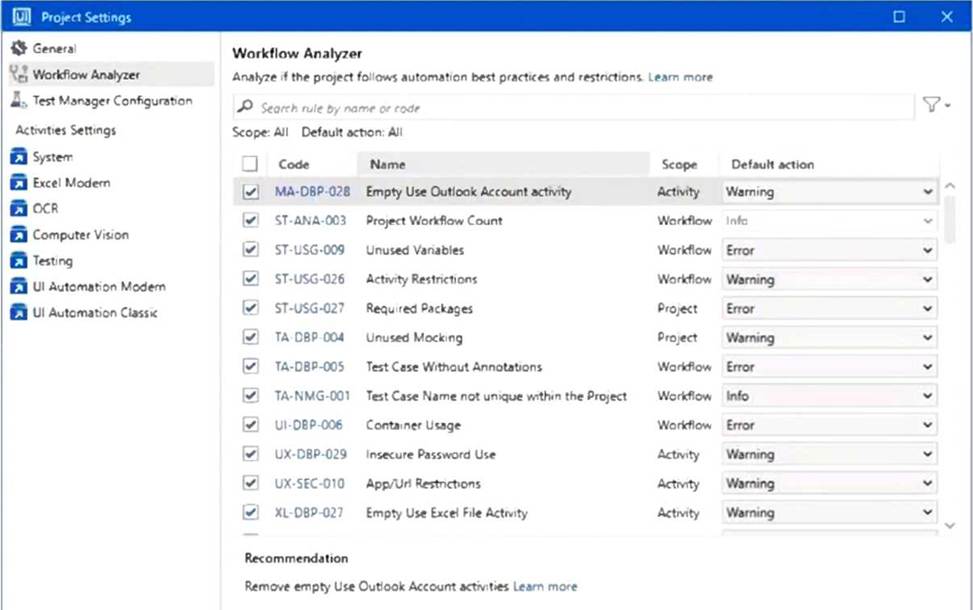This screenshot has height=610, width=973.
Task: Open Excel Modern activities settings
Action: tap(71, 183)
